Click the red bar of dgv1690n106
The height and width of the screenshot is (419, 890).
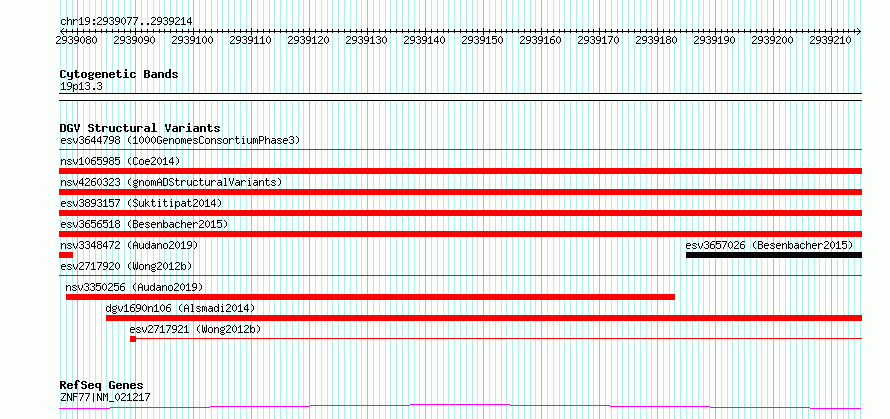coord(484,318)
